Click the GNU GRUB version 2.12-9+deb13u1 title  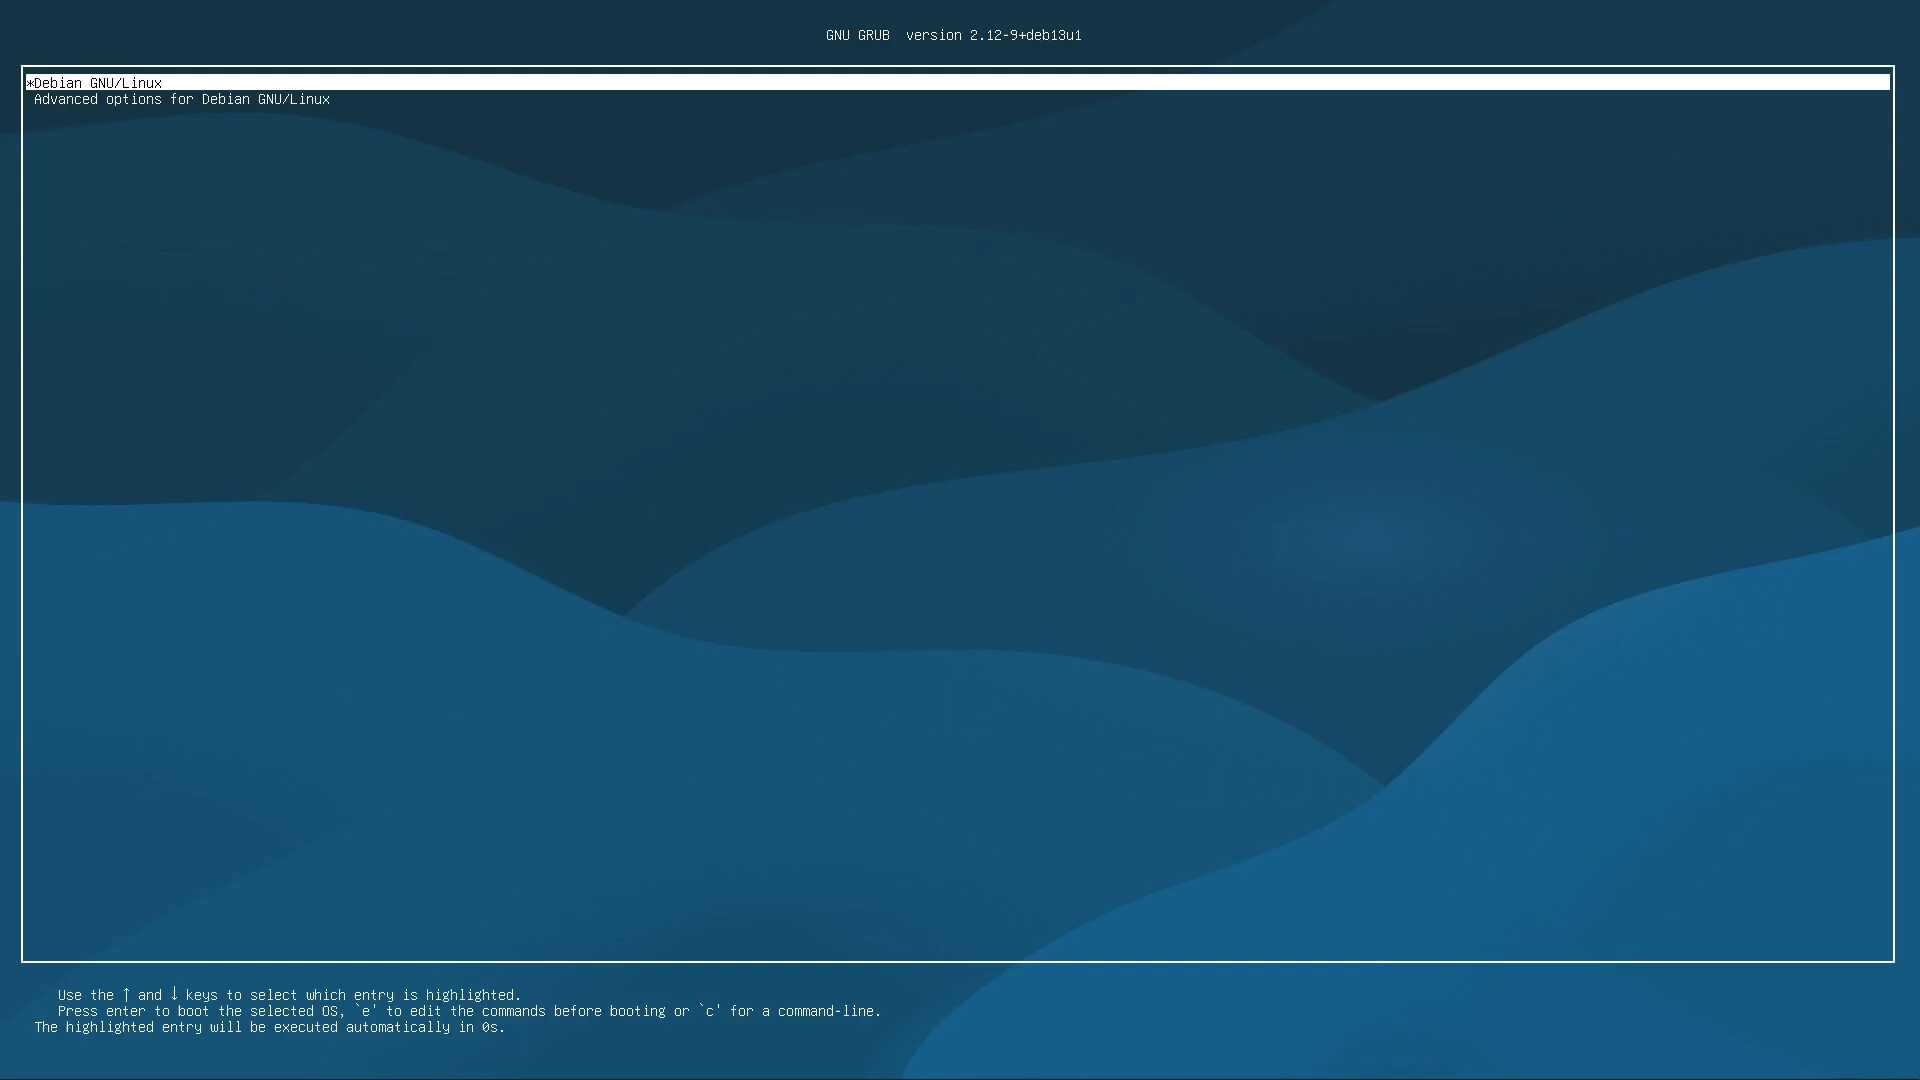point(953,35)
